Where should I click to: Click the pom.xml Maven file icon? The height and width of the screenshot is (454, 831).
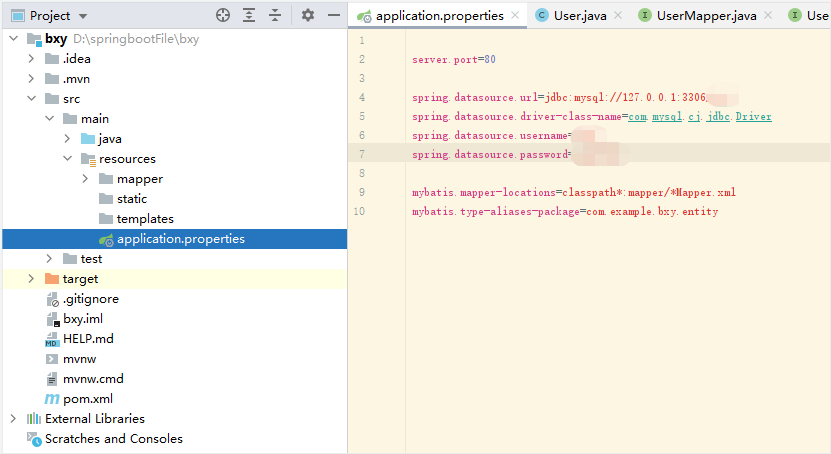pos(53,399)
